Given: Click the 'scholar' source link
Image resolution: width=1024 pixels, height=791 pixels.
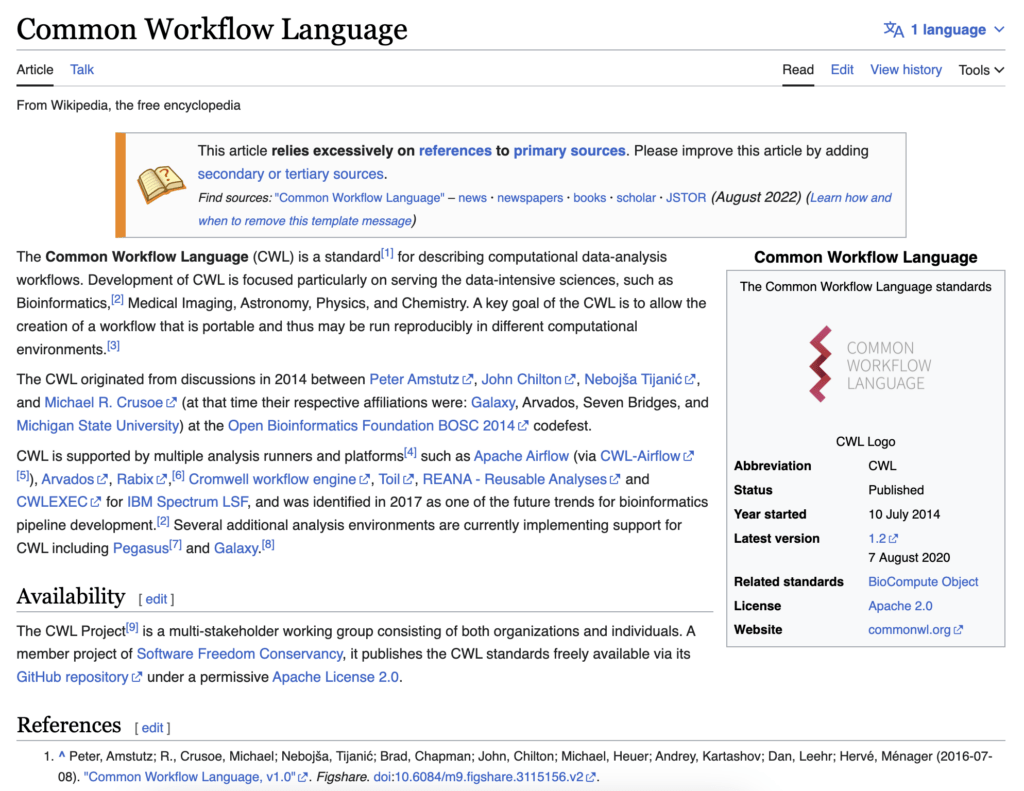Looking at the screenshot, I should [x=636, y=198].
